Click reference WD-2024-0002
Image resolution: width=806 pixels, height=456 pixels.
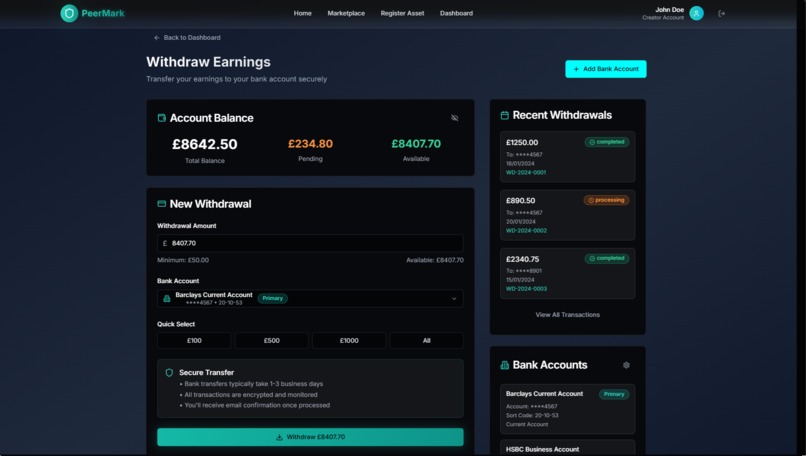[x=526, y=231]
